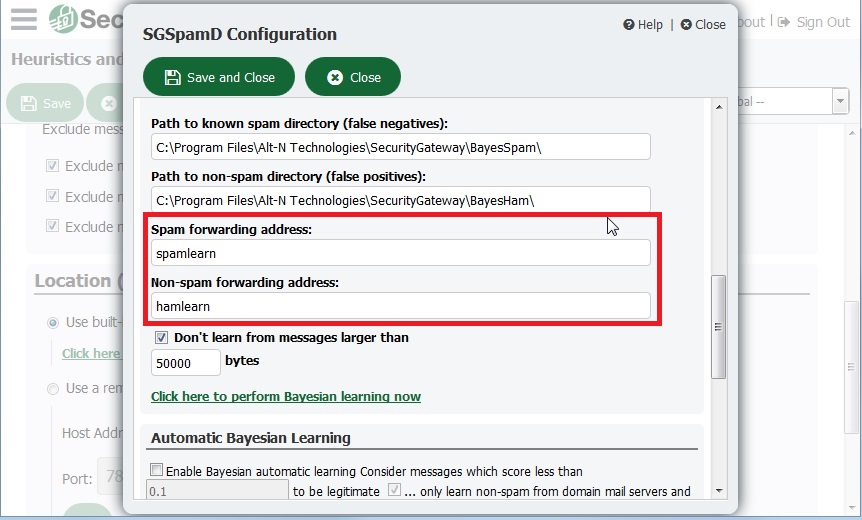Click the green Close button in dialog
Viewport: 862px width, 520px height.
353,77
